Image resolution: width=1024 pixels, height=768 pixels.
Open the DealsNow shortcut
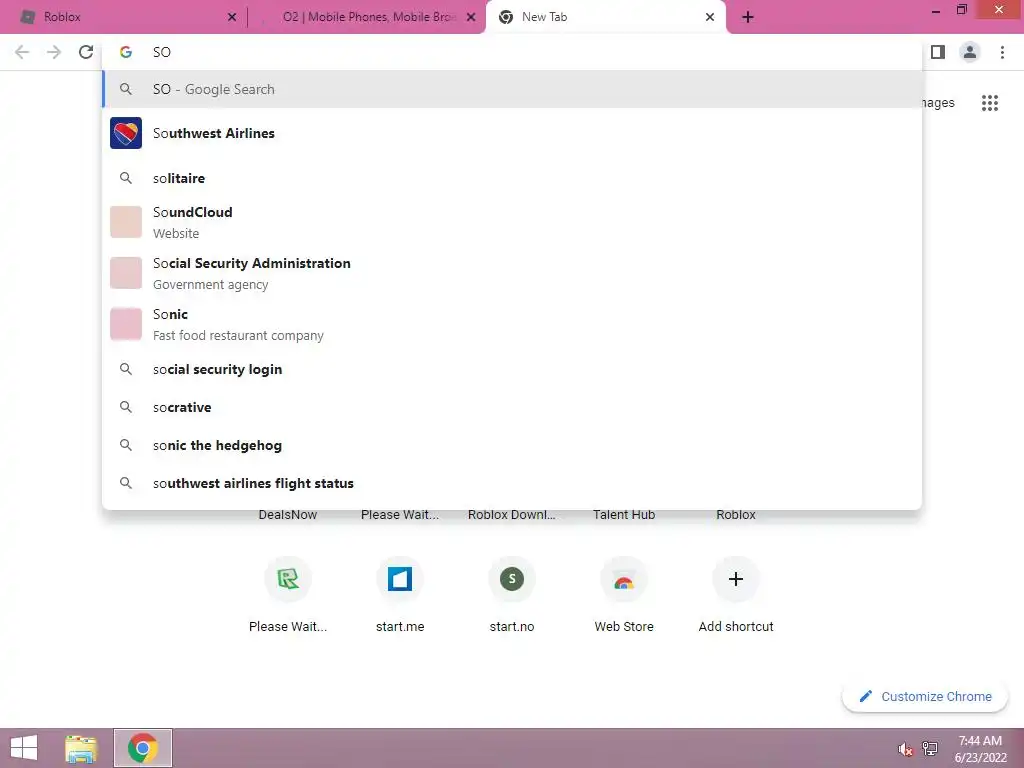click(288, 515)
